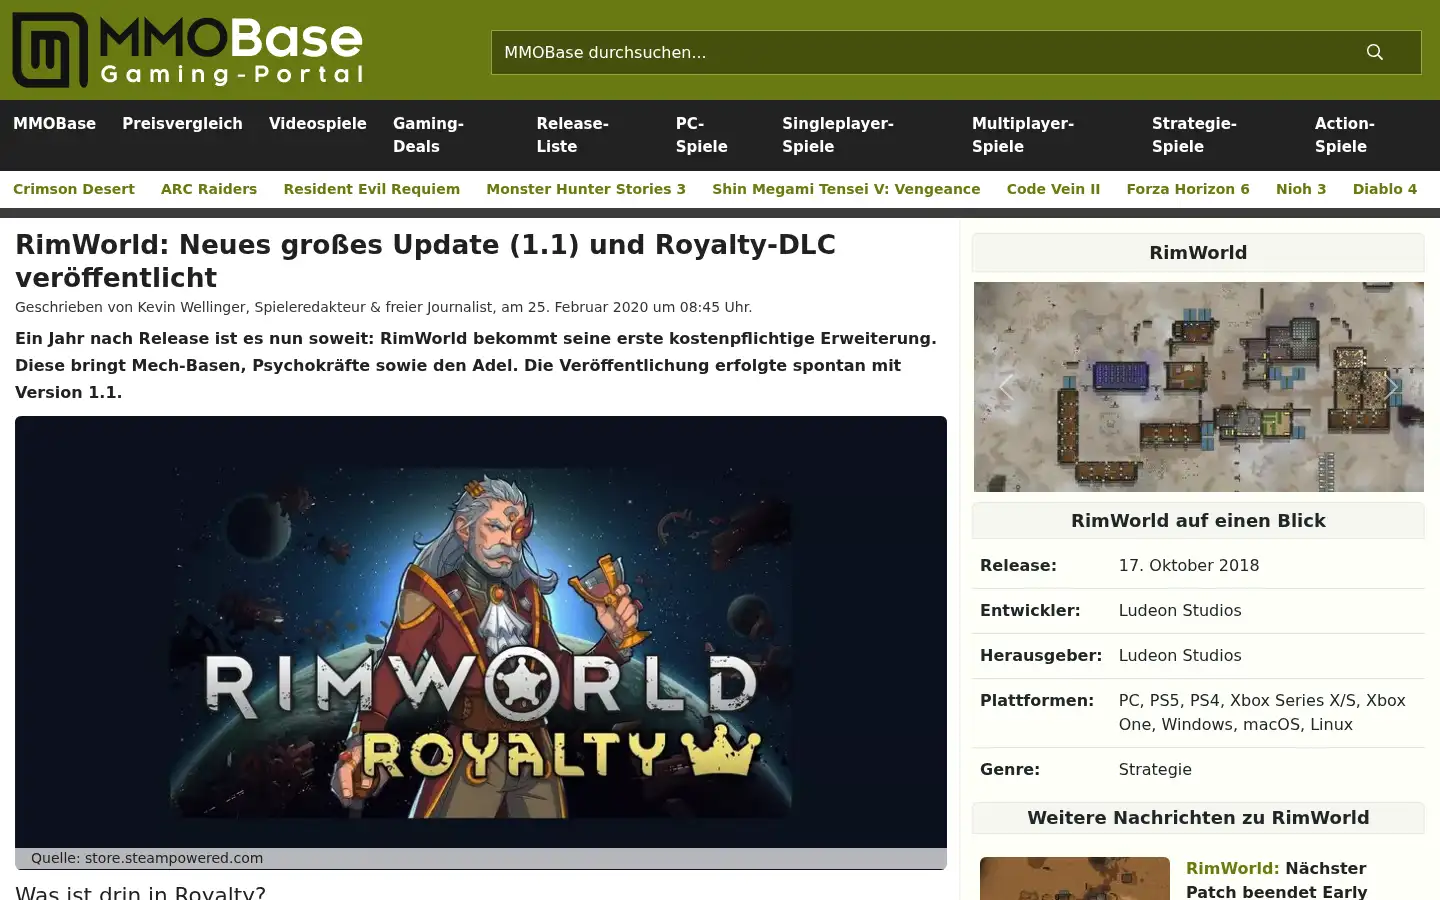
Task: Open the MMOBase menu item
Action: 54,124
